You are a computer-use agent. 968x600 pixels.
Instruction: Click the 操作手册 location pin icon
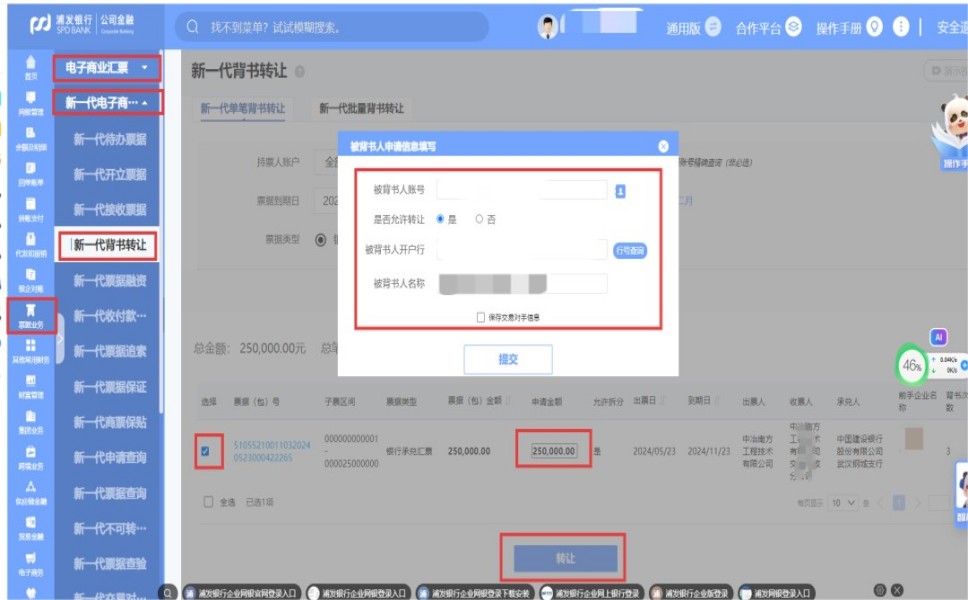point(874,27)
